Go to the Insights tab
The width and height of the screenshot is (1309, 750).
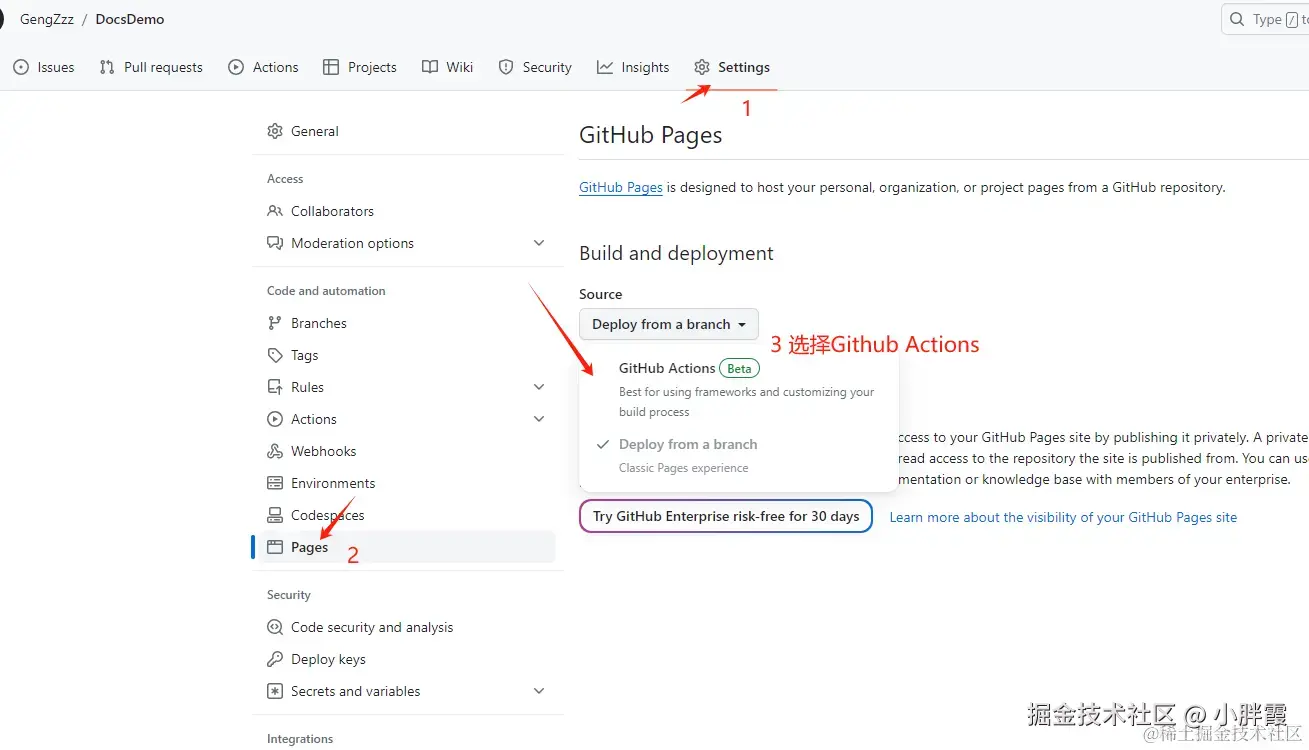tap(633, 67)
